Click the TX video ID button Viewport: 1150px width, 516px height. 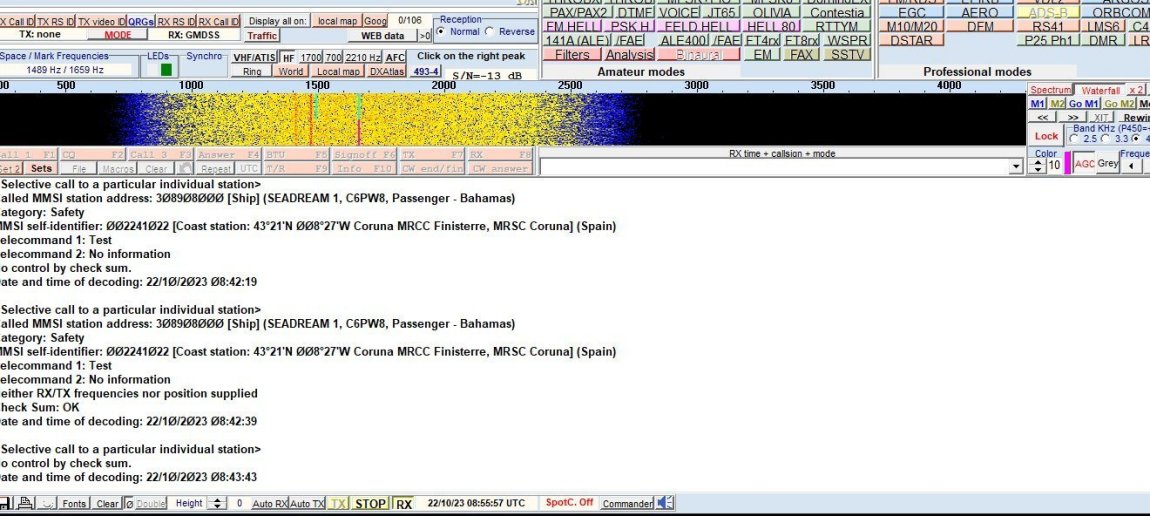click(x=101, y=21)
